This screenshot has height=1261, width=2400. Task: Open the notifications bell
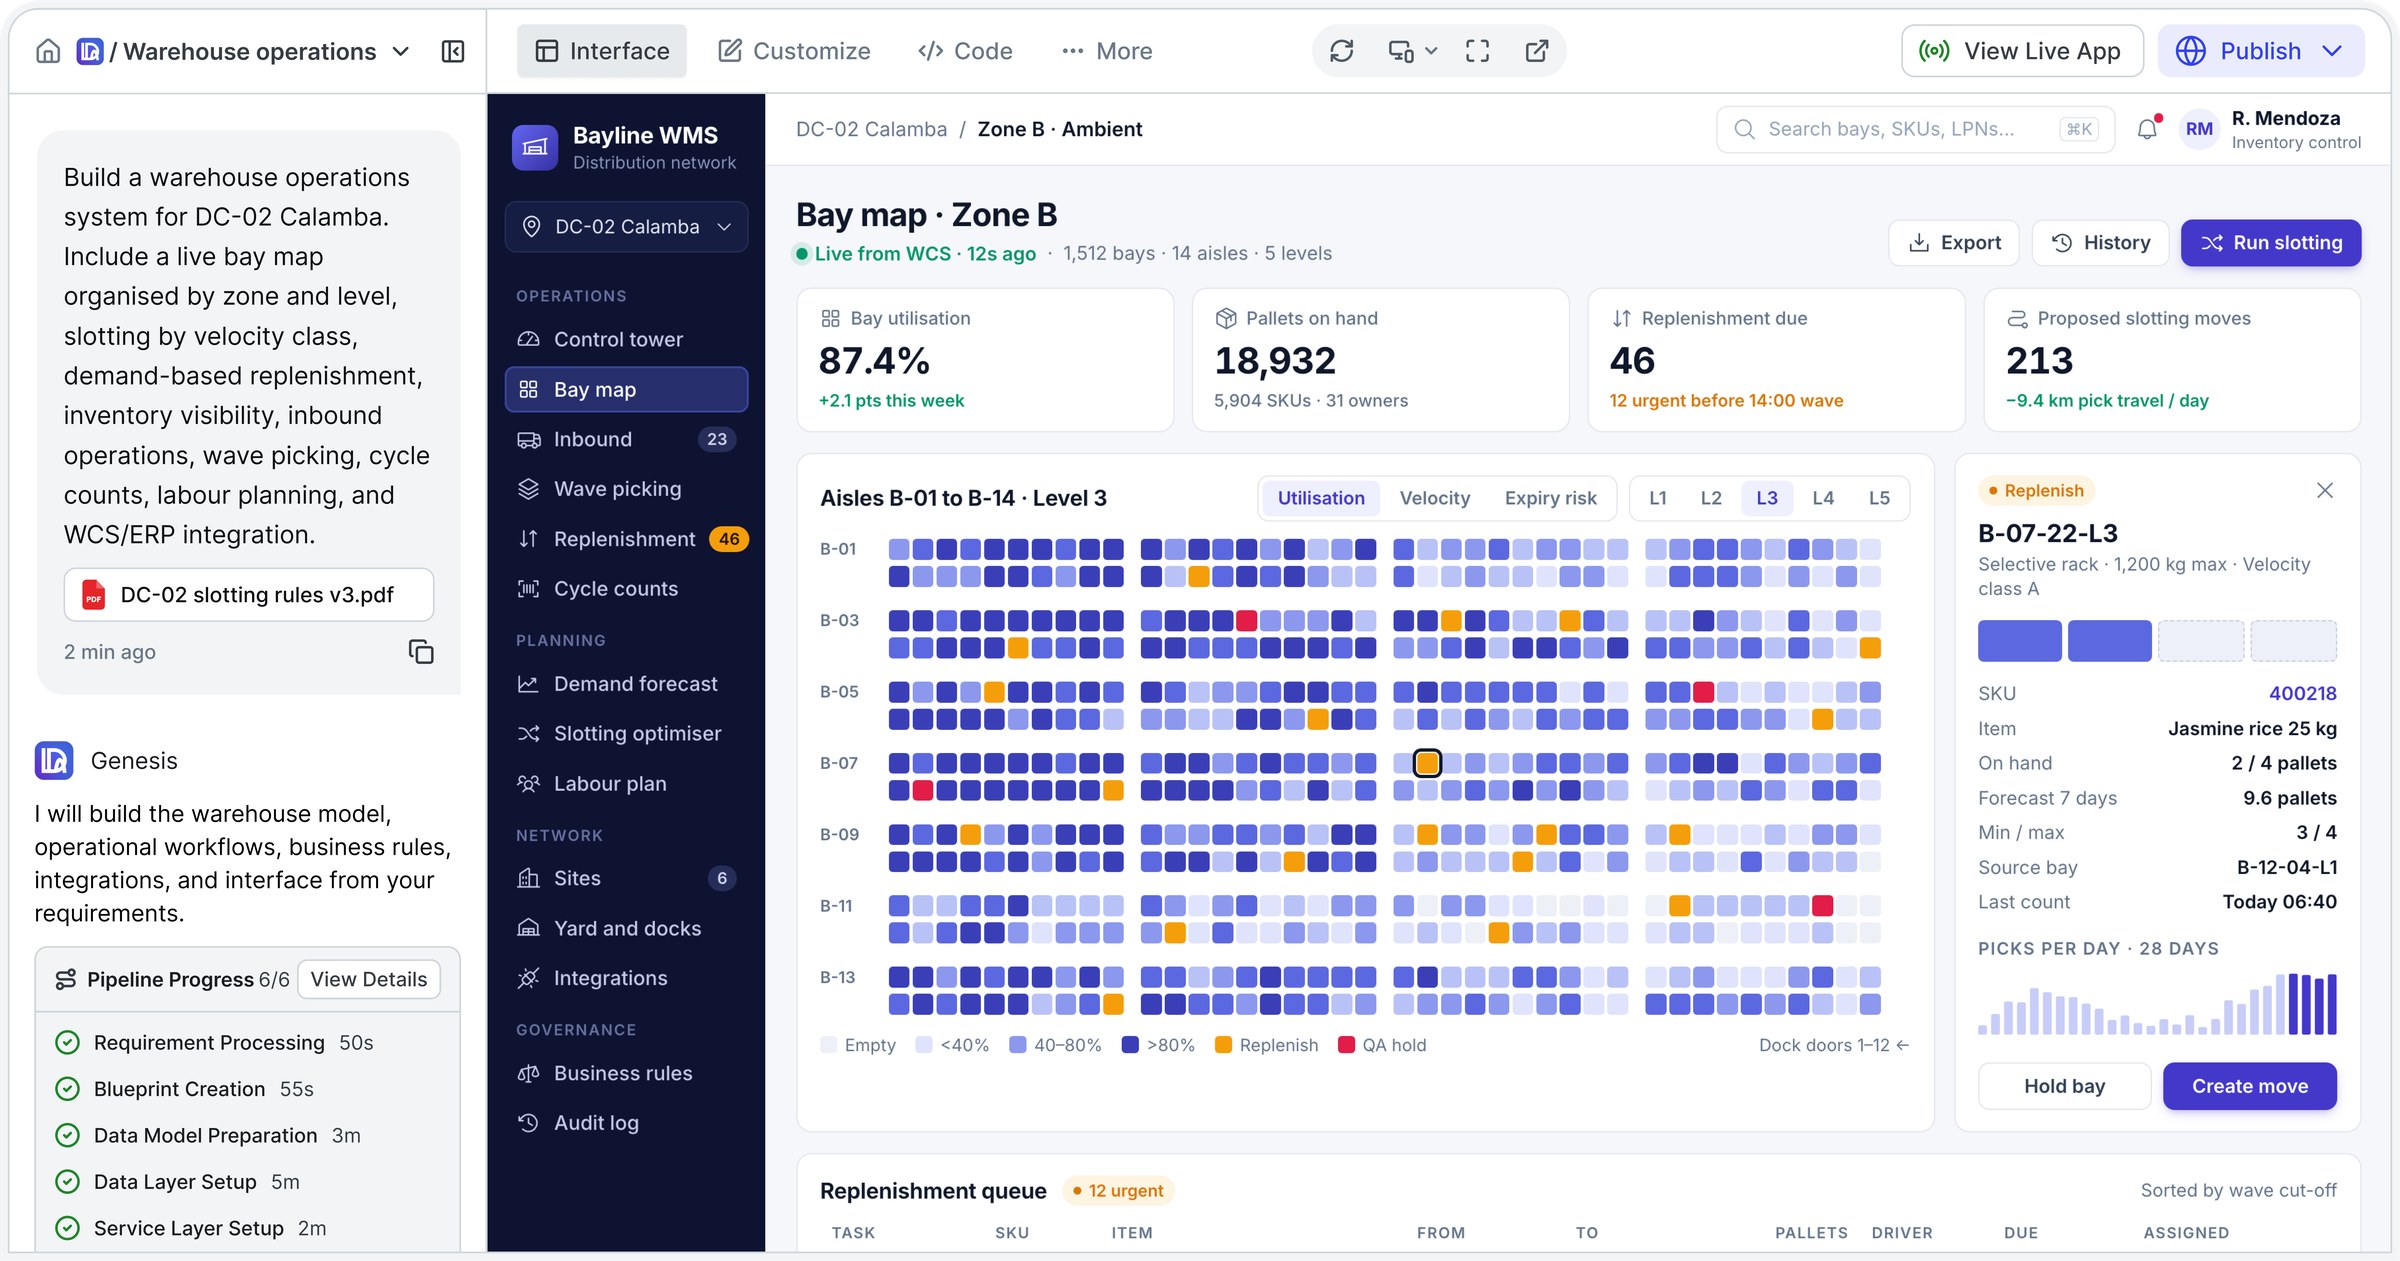[x=2147, y=129]
